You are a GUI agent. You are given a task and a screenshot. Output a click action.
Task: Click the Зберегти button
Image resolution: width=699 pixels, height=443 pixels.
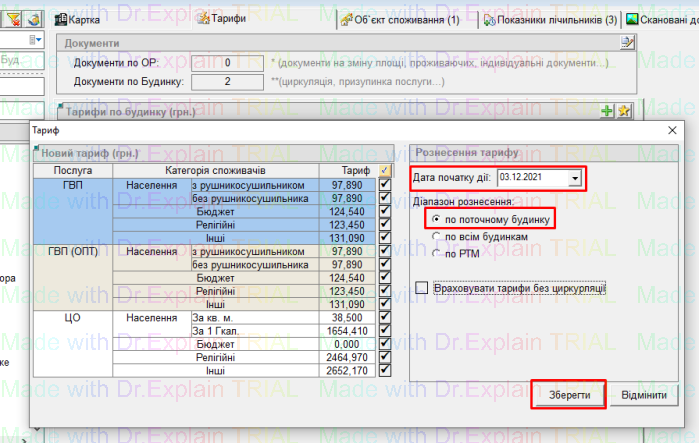568,395
